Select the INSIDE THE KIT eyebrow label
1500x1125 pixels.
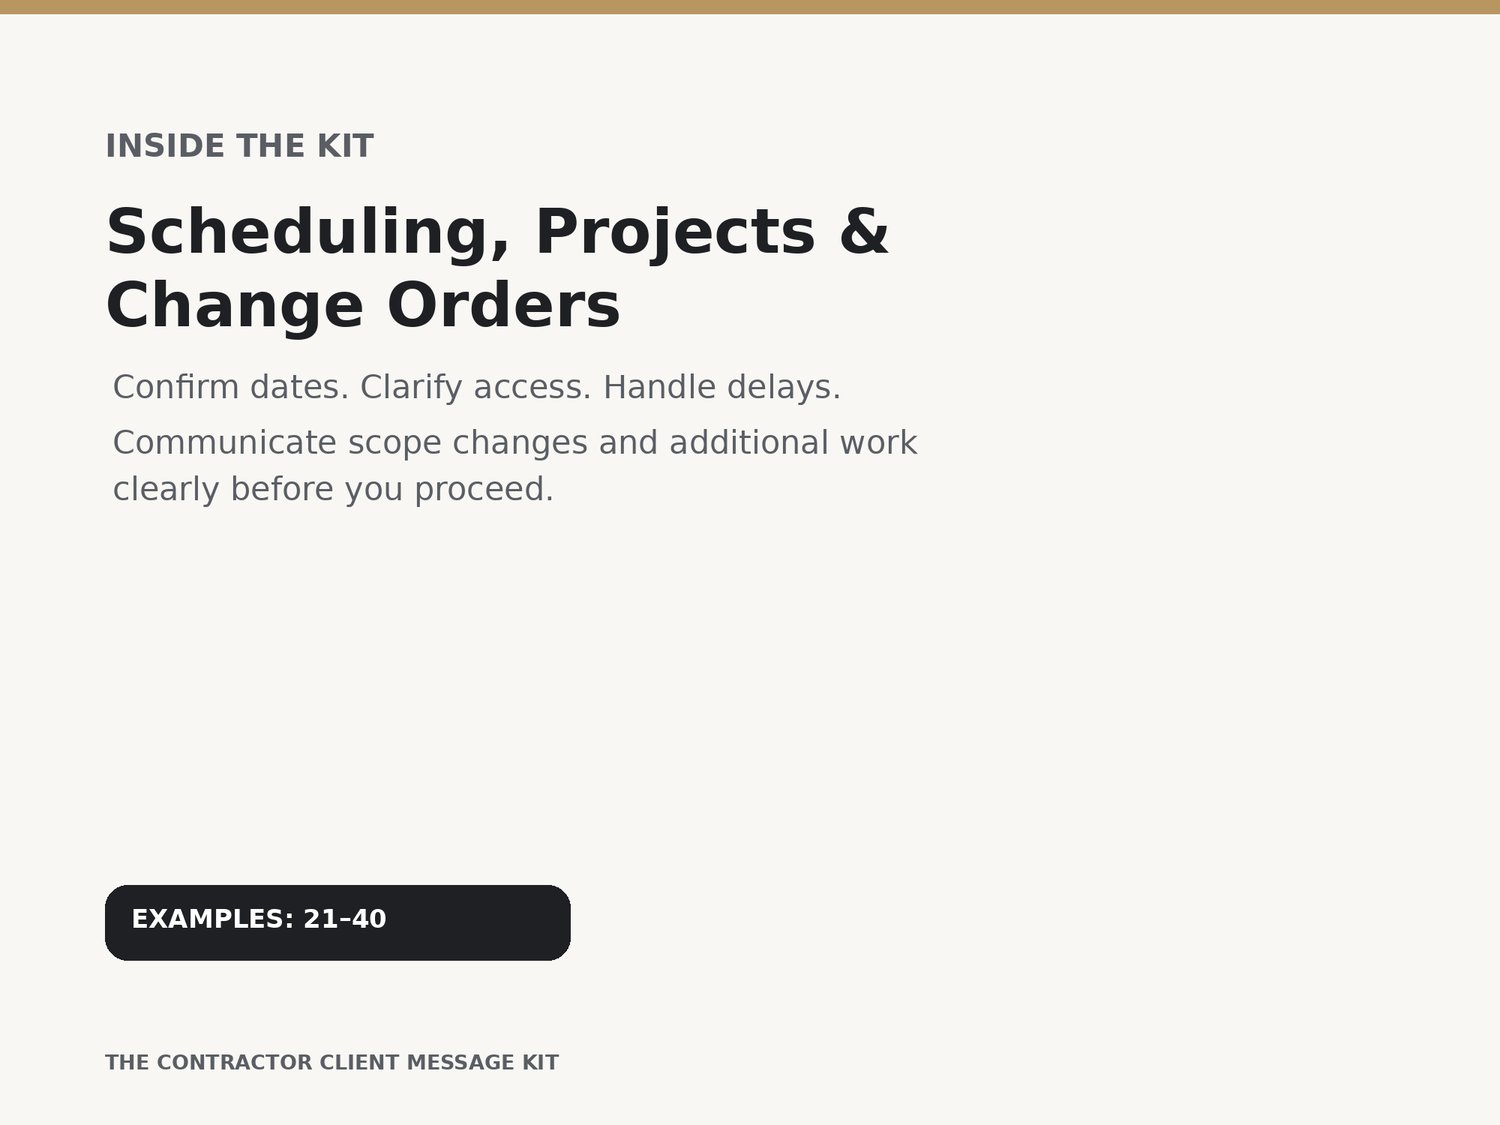[x=240, y=146]
